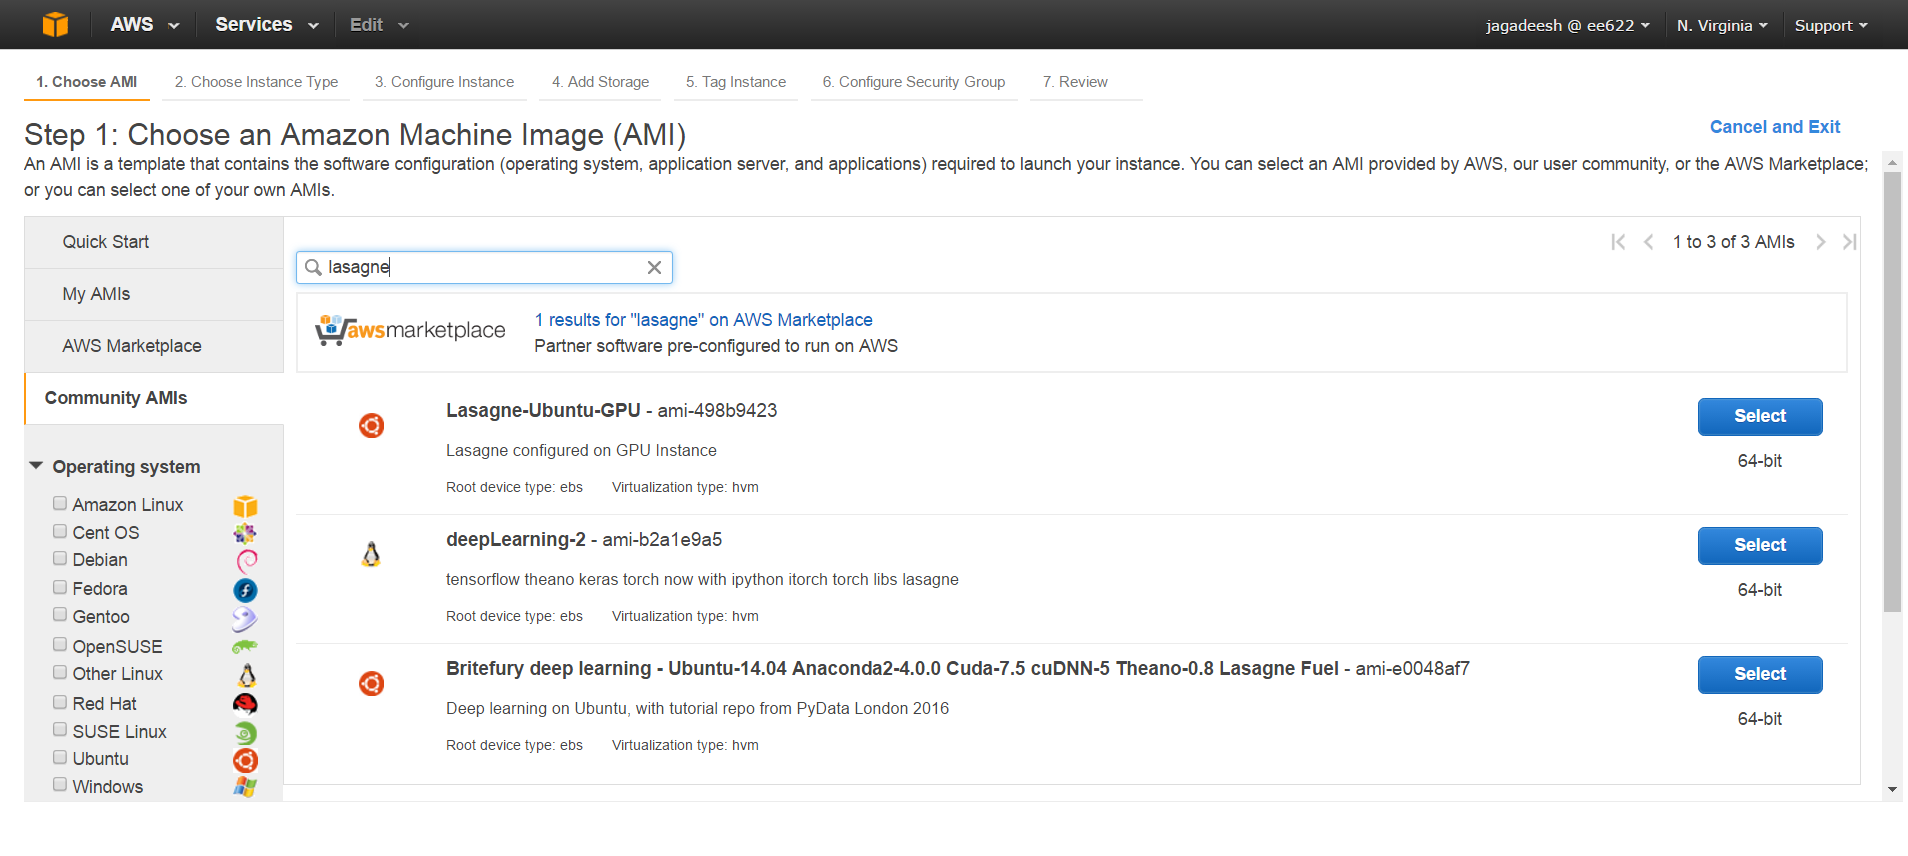This screenshot has height=856, width=1908.
Task: Open the Services dropdown menu
Action: 266,24
